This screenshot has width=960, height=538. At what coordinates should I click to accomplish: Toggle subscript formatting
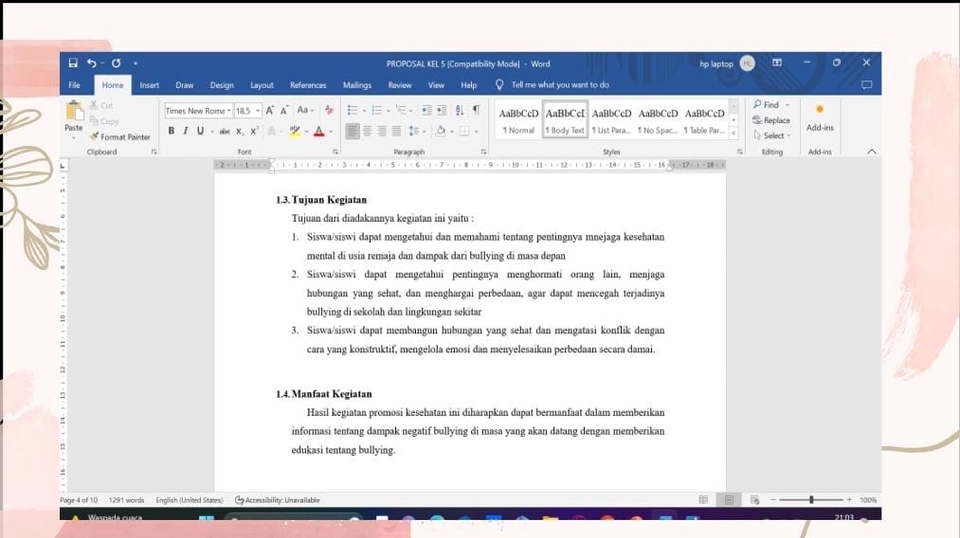239,131
